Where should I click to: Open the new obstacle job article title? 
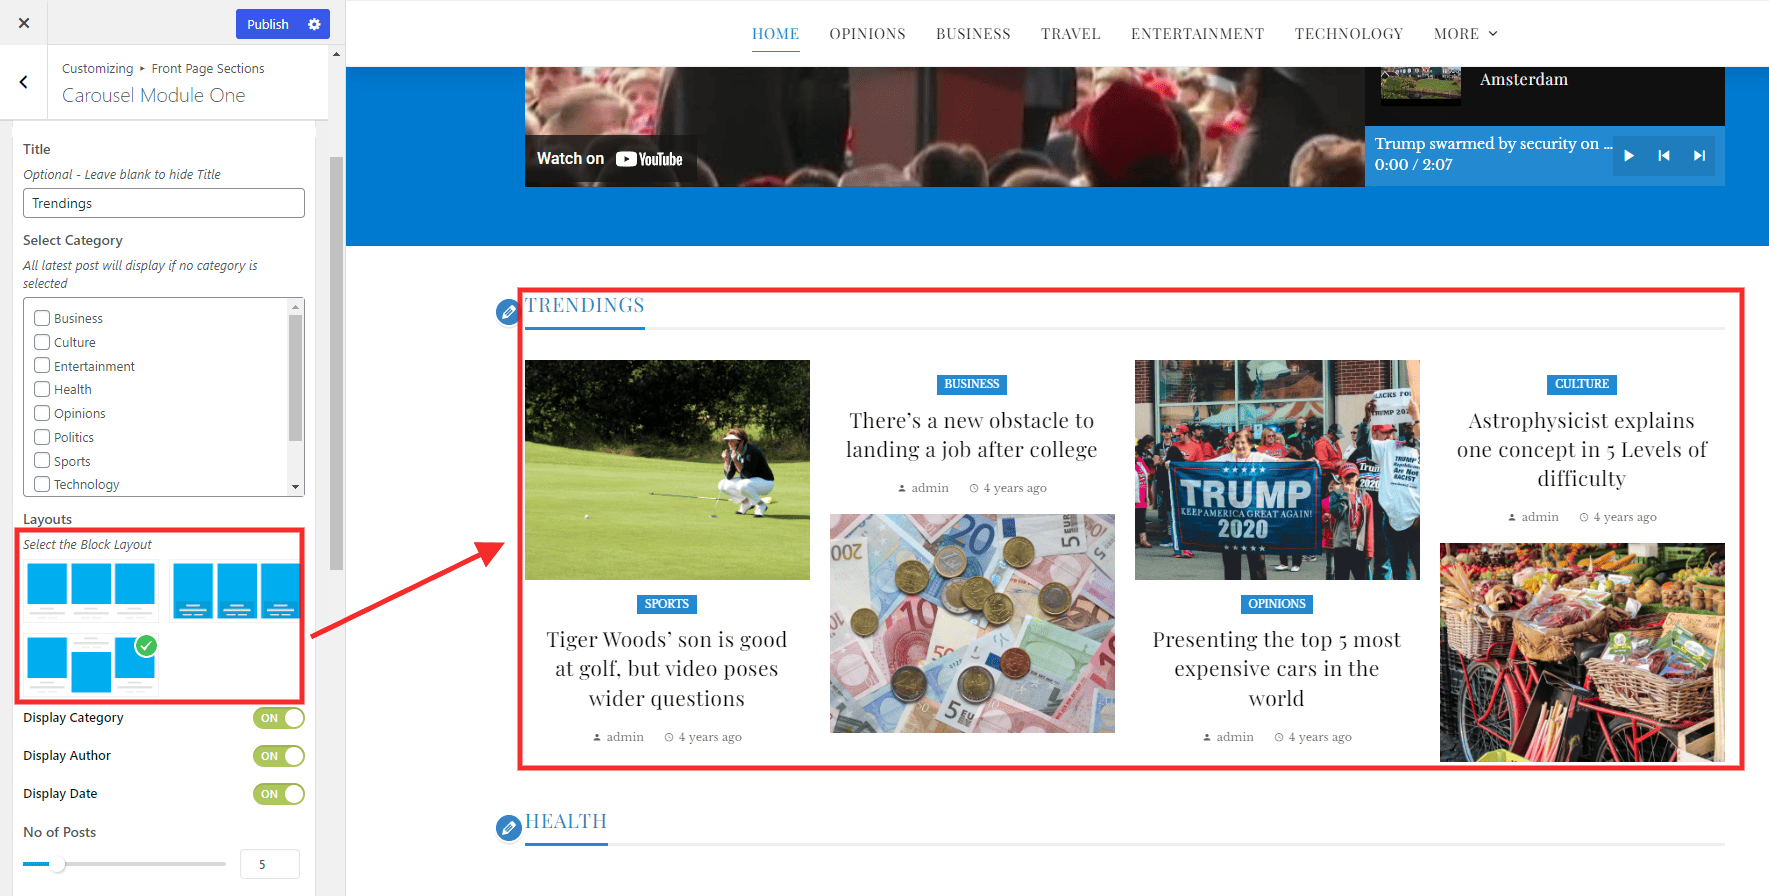click(x=972, y=435)
